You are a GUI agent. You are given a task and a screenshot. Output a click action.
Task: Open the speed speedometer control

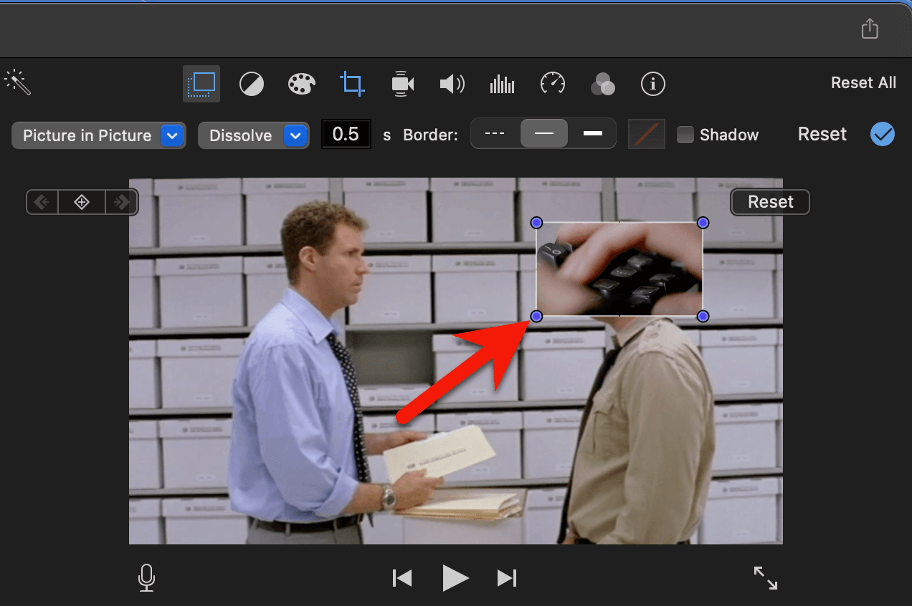click(553, 84)
